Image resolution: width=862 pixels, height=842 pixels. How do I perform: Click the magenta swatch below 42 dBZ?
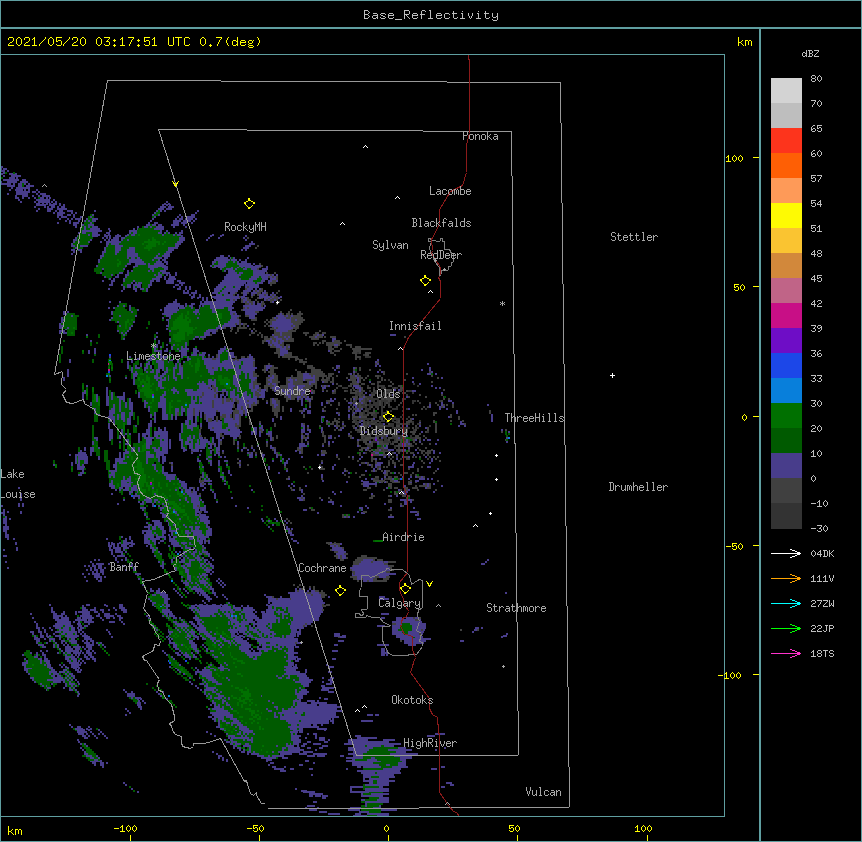pyautogui.click(x=786, y=316)
